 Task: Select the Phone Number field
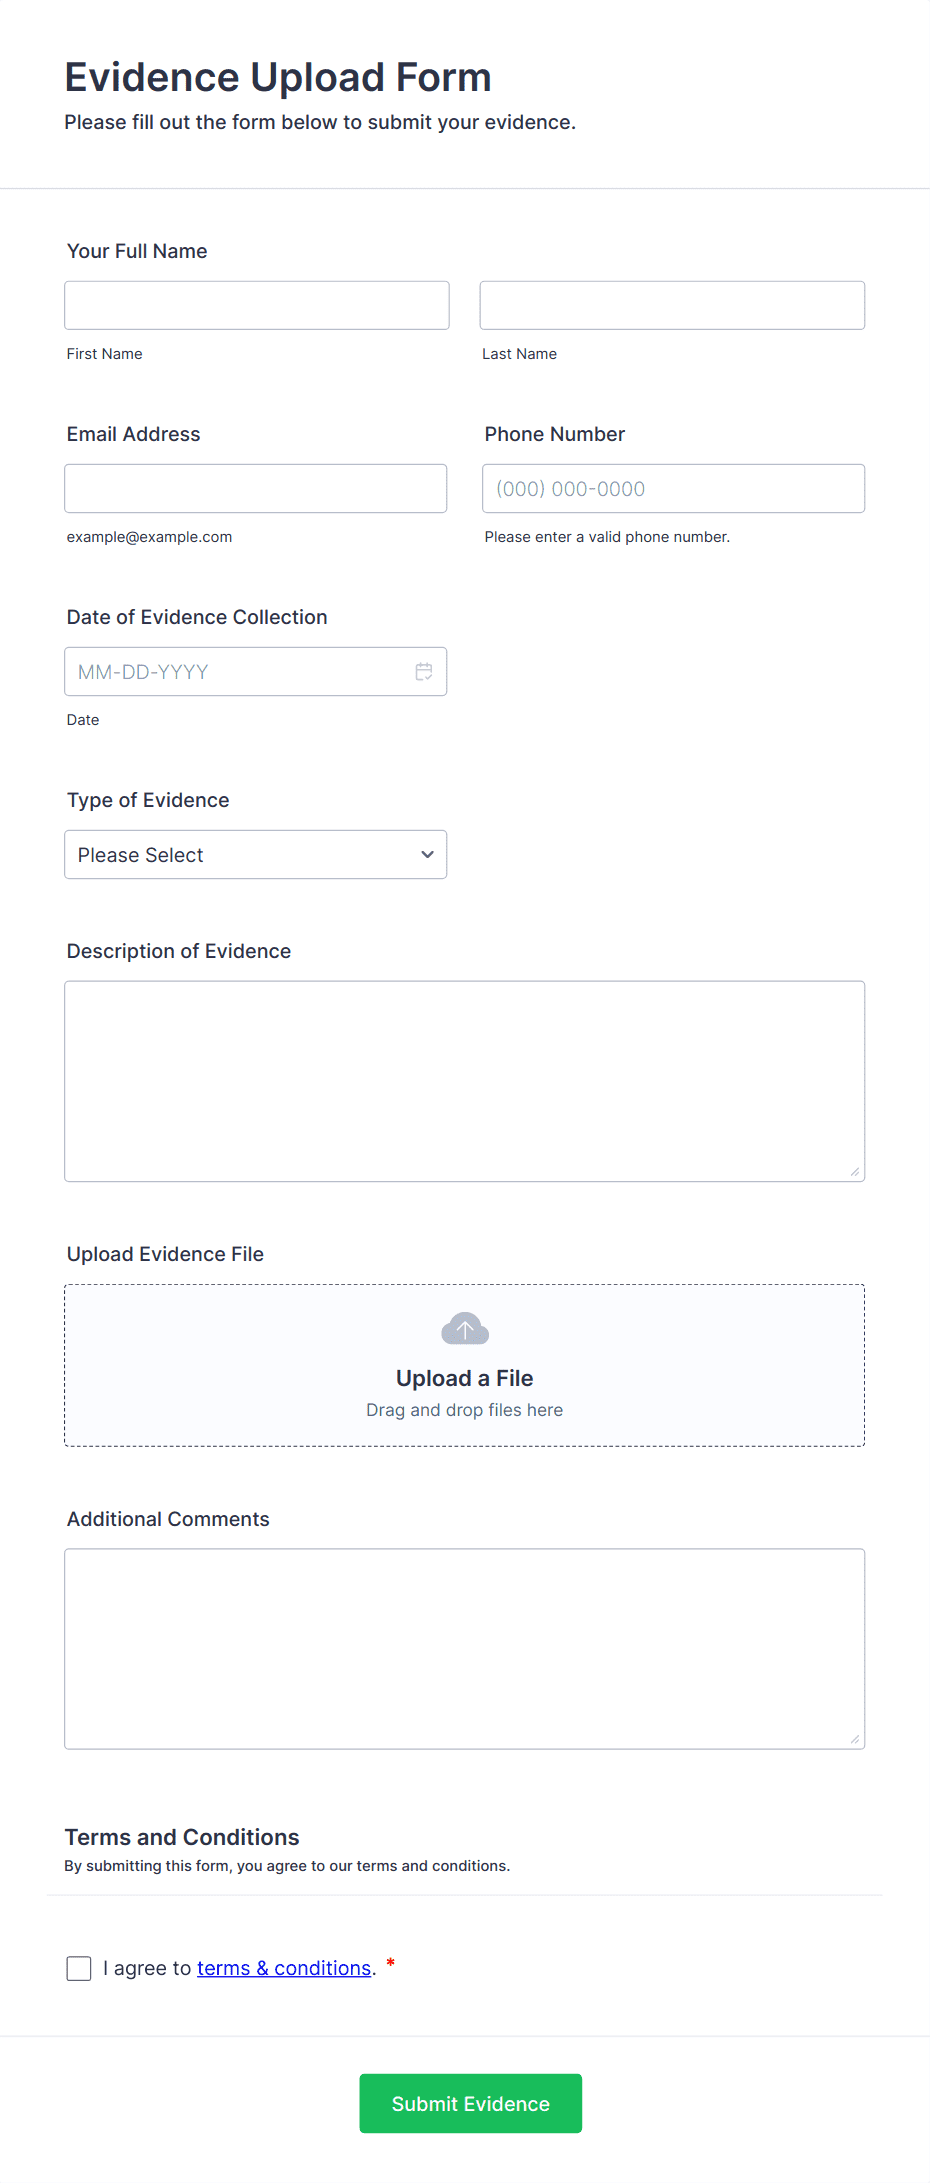673,488
